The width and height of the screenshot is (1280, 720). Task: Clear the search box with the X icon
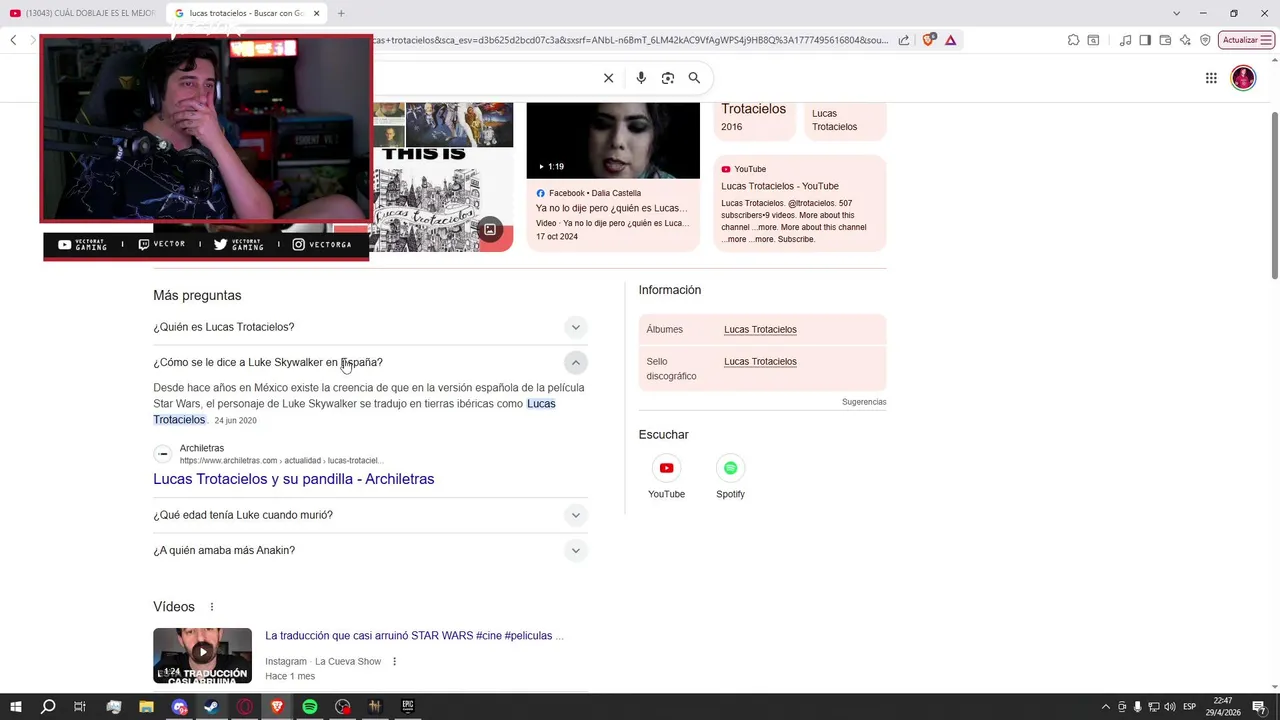608,78
